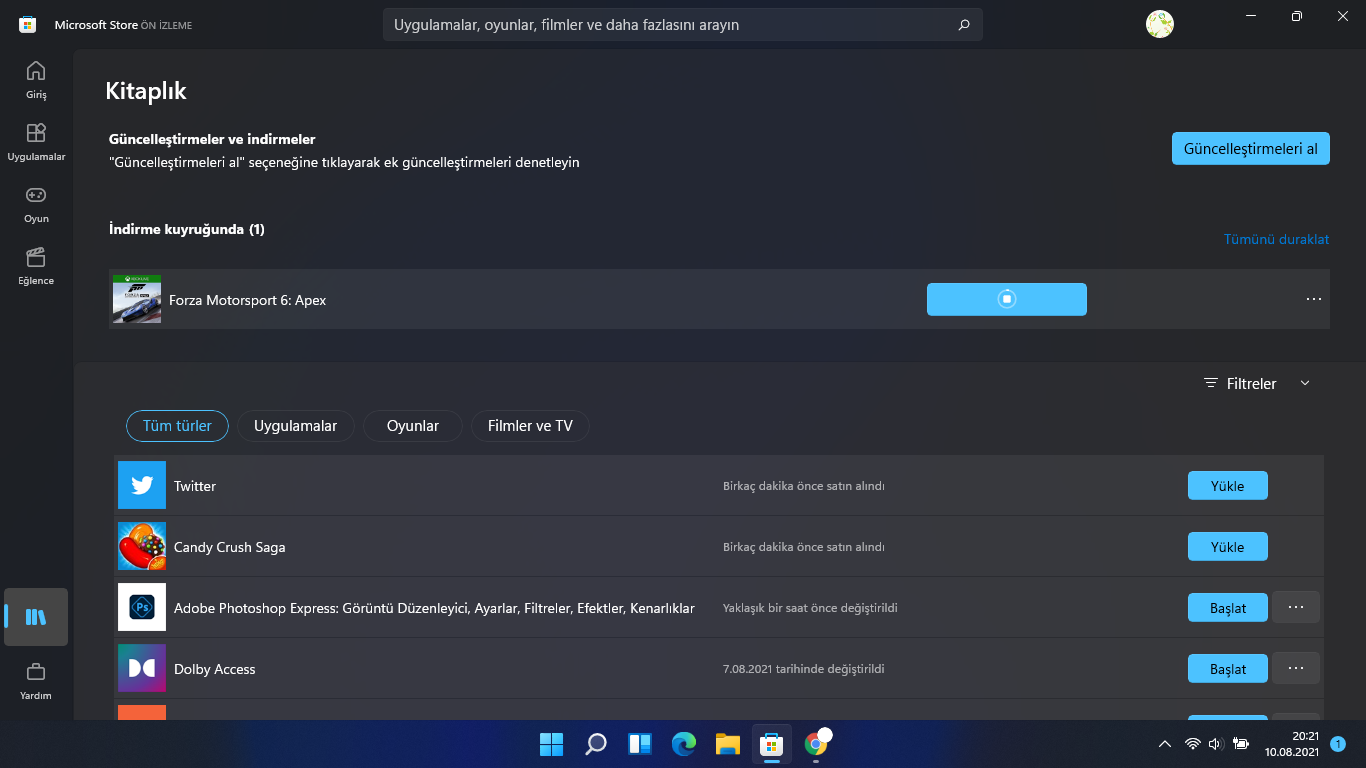The image size is (1366, 768).
Task: Click the Dolby Access app icon
Action: click(x=142, y=669)
